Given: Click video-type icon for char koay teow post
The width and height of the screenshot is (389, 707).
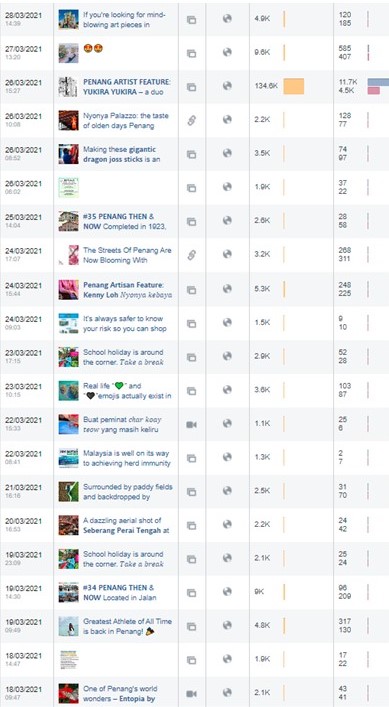Looking at the screenshot, I should (x=192, y=424).
